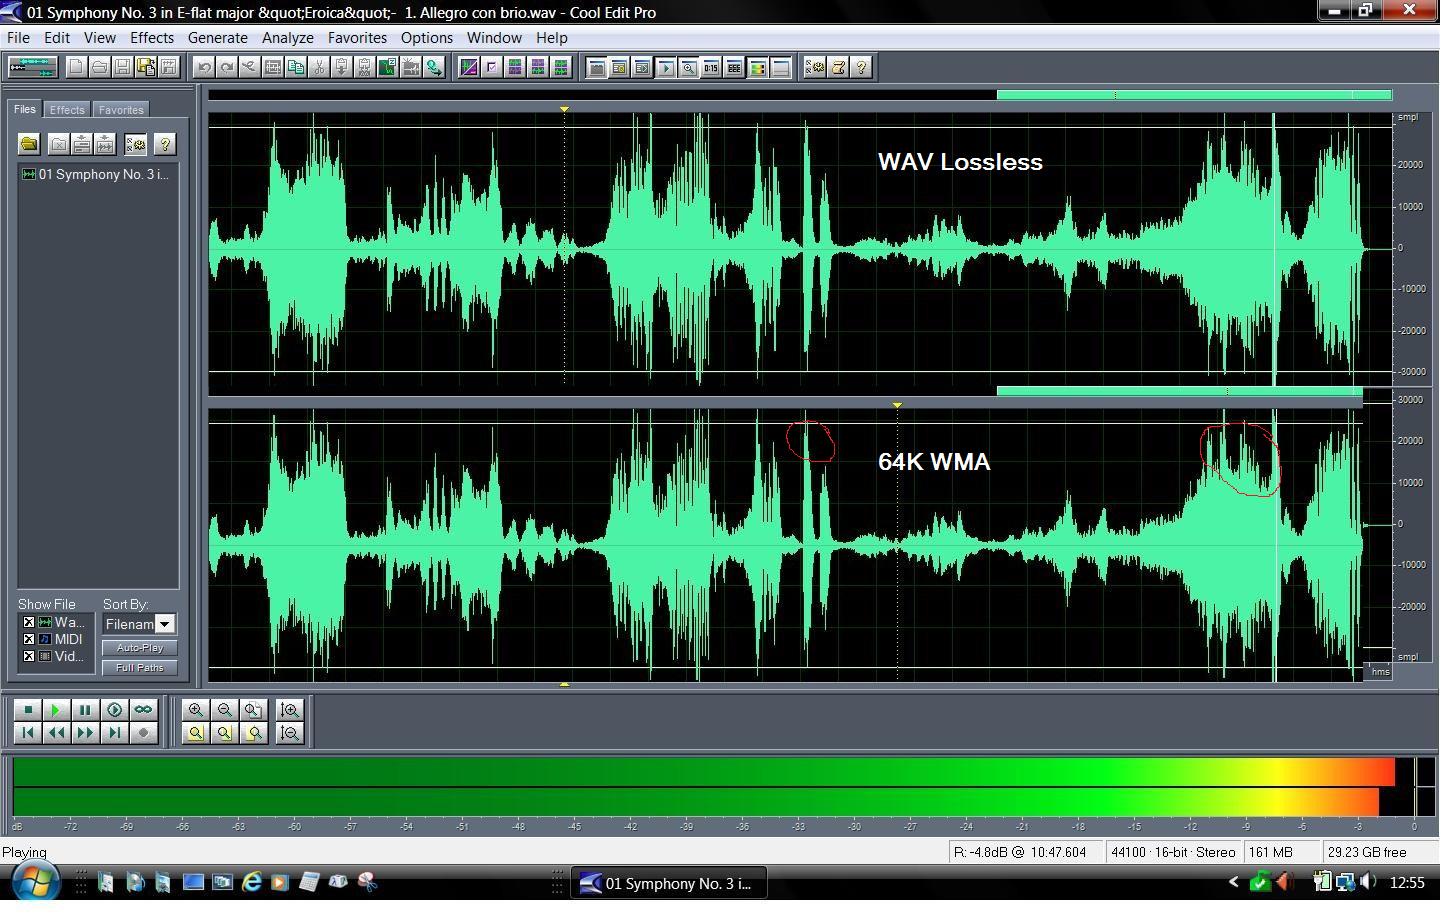Undo last action in toolbar
Viewport: 1455px width, 918px height.
point(204,68)
